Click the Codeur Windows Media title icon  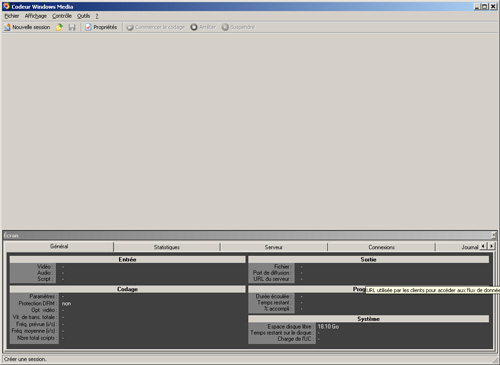point(6,6)
